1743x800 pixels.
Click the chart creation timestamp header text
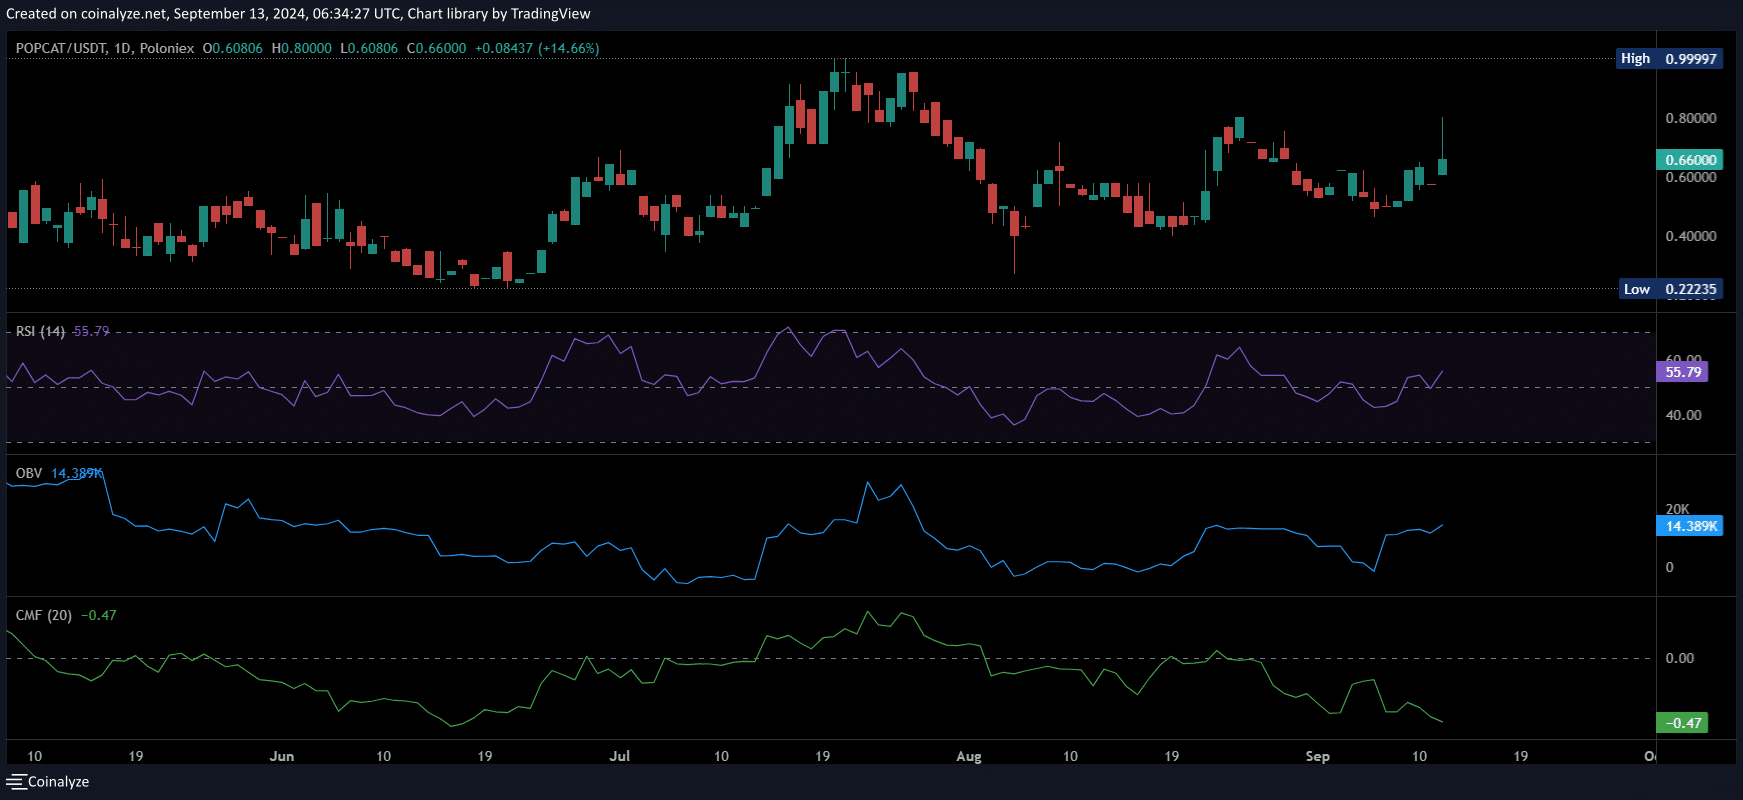click(298, 14)
